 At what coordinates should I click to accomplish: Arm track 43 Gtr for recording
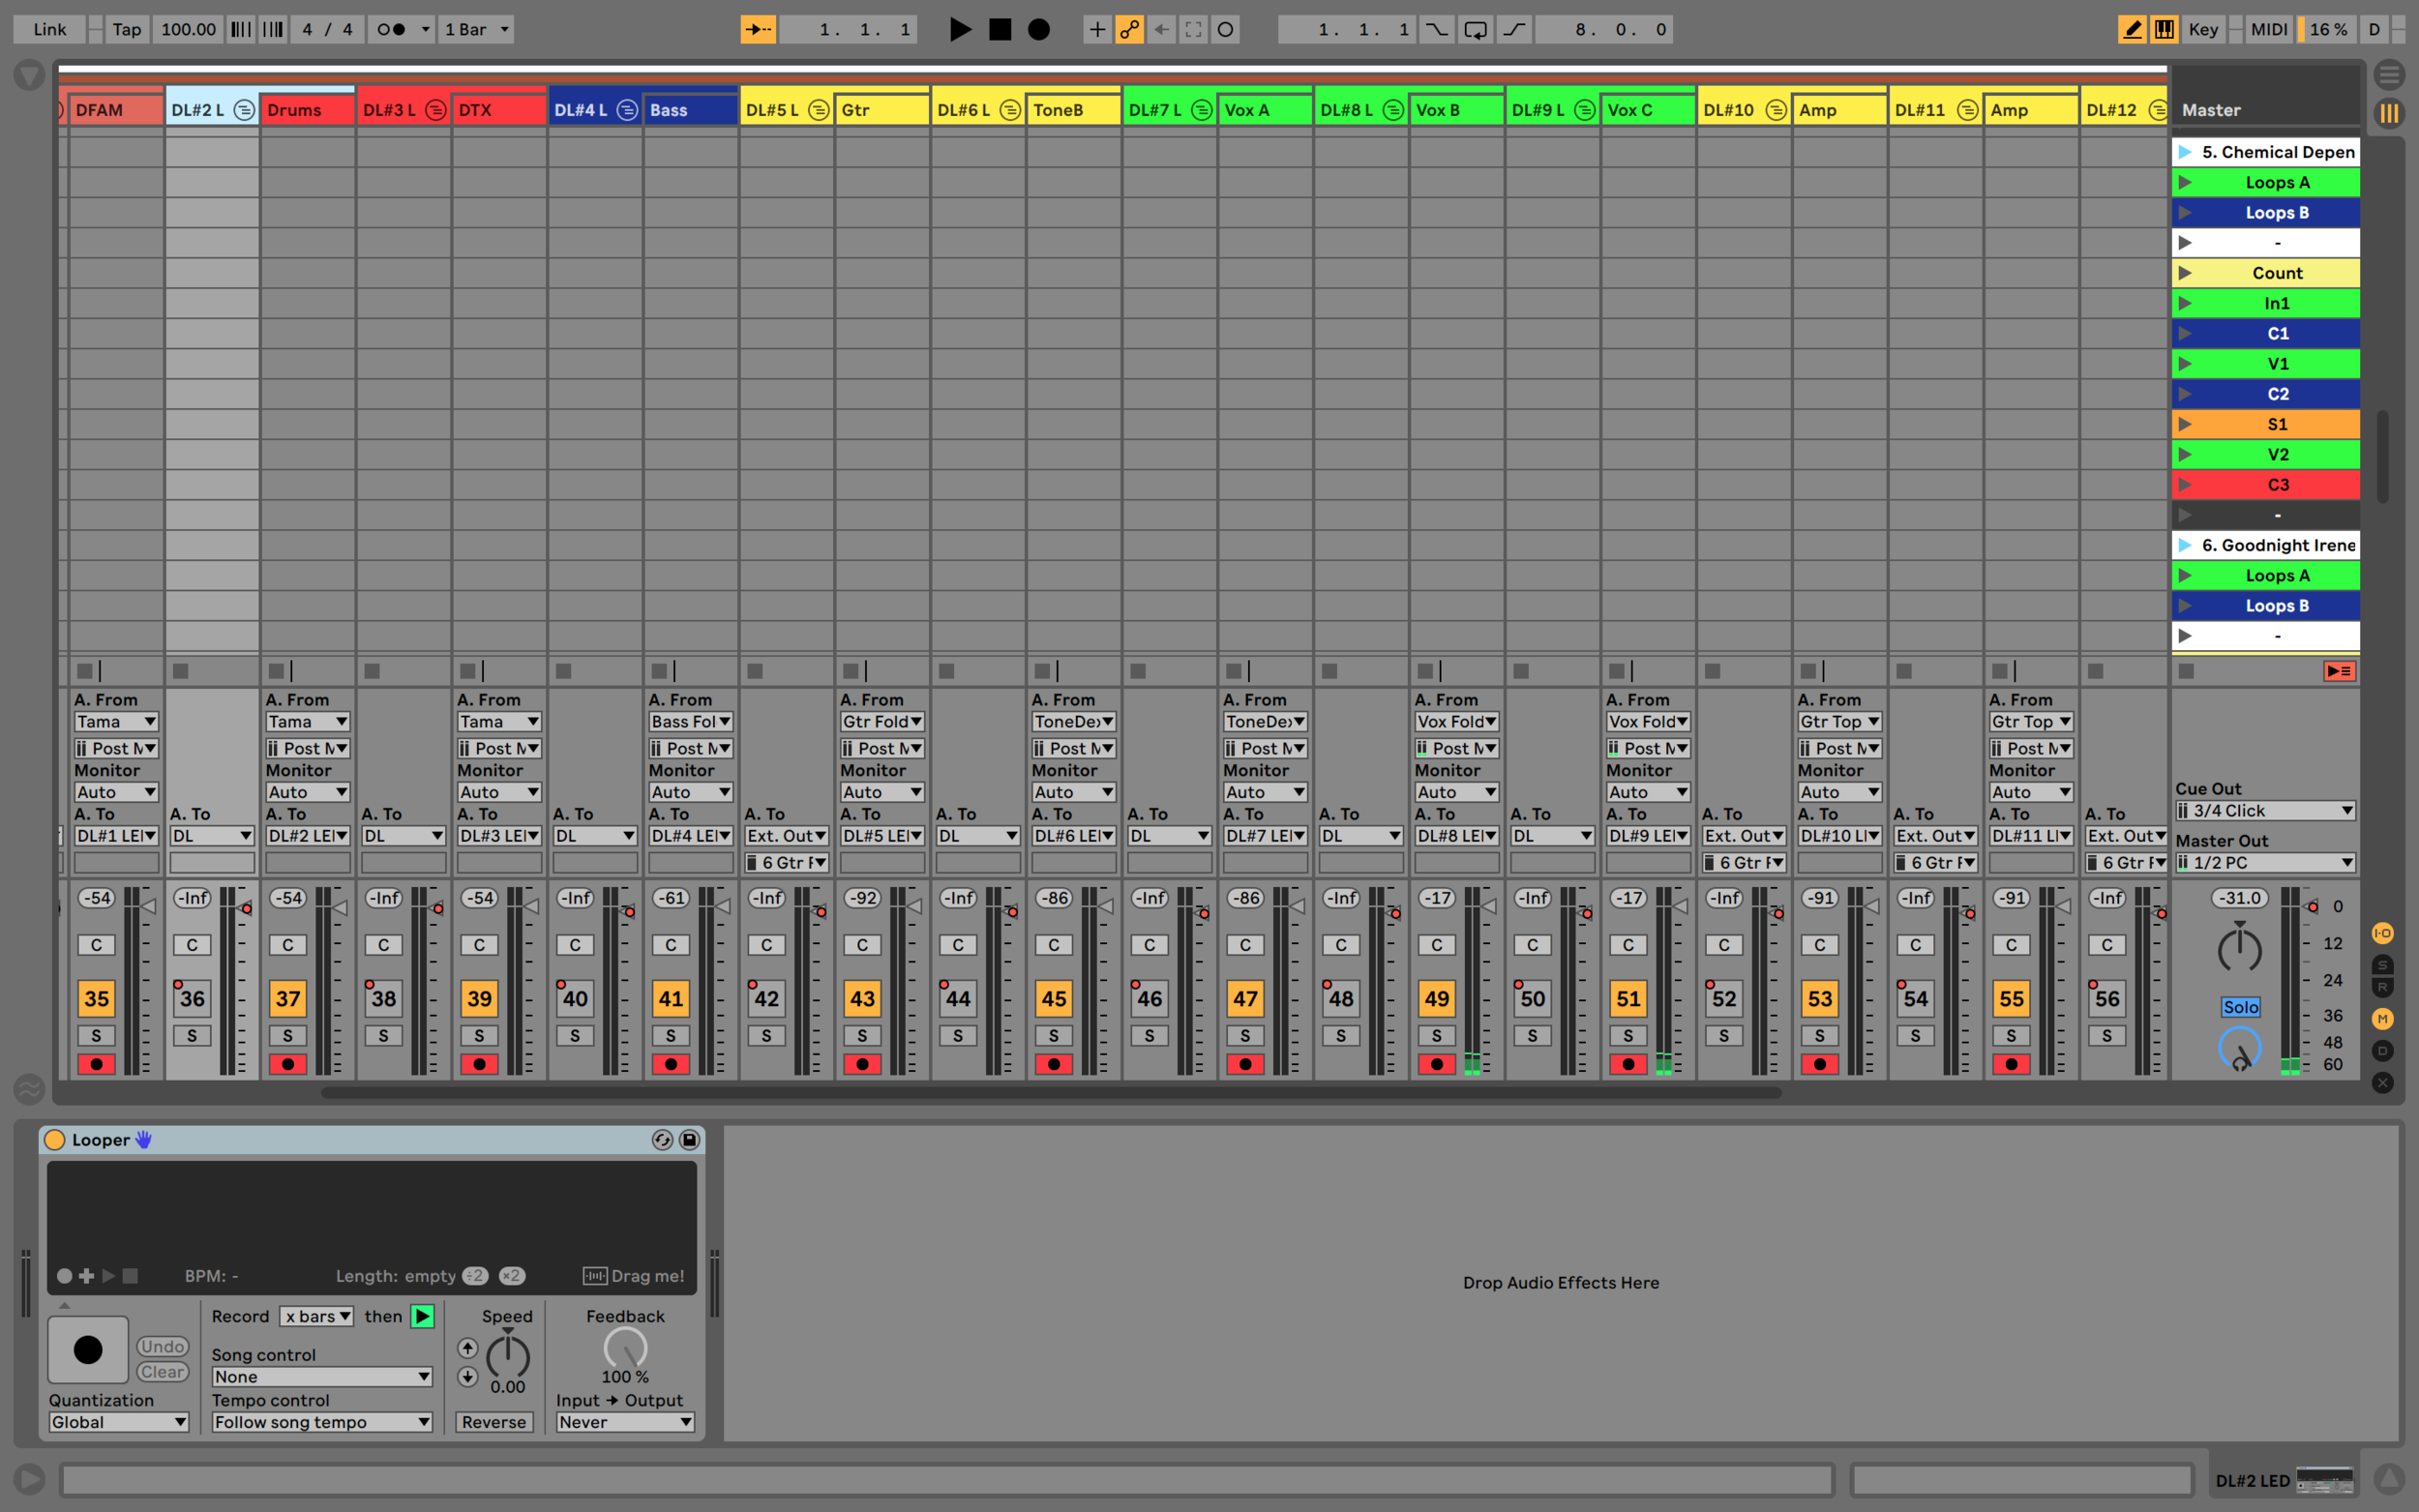(862, 1064)
